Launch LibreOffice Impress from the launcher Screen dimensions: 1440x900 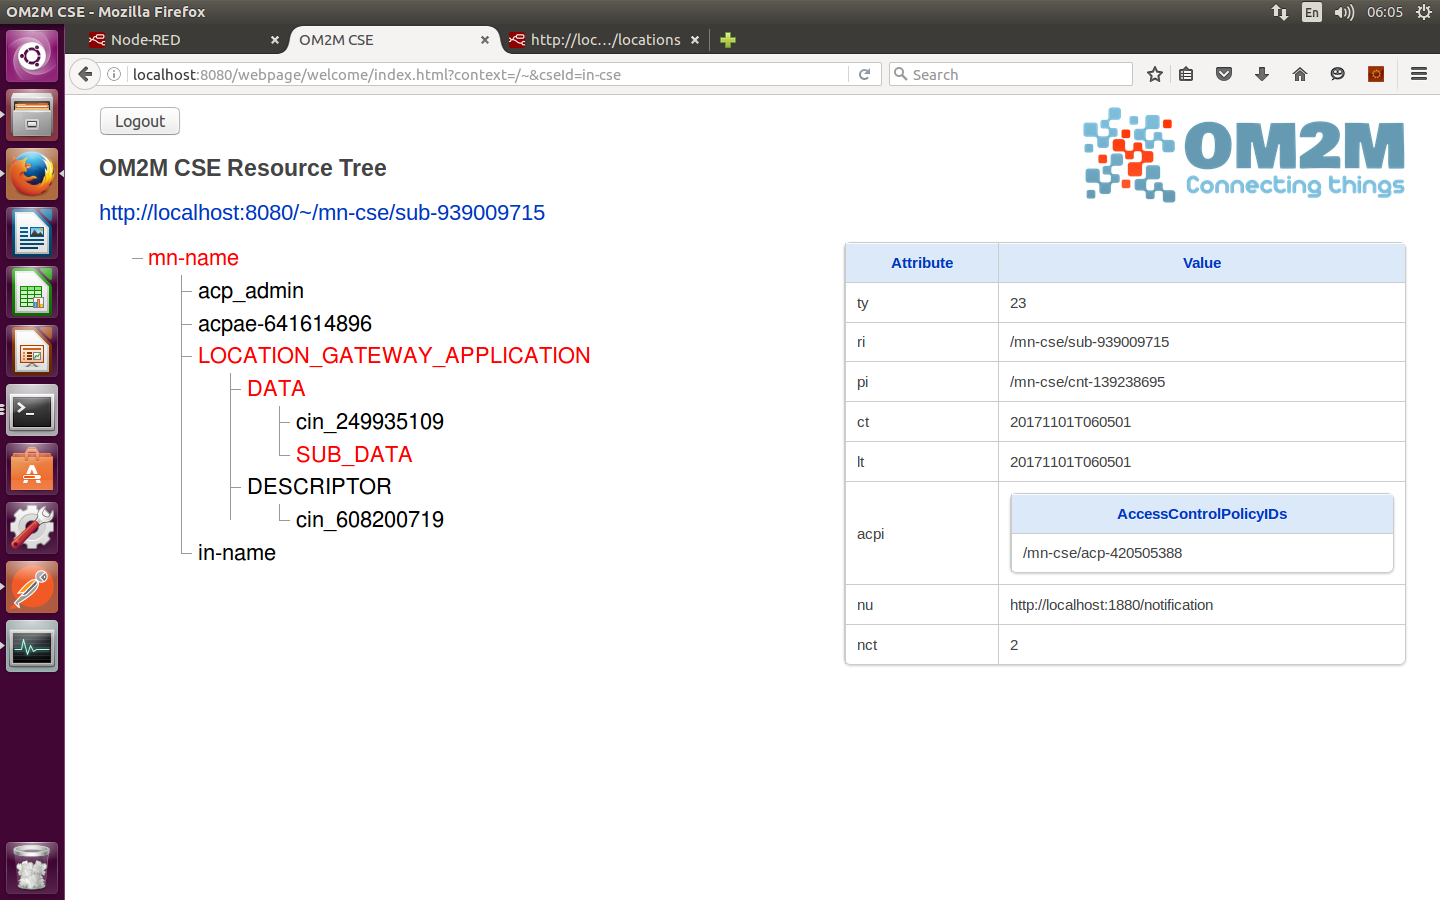[x=32, y=351]
